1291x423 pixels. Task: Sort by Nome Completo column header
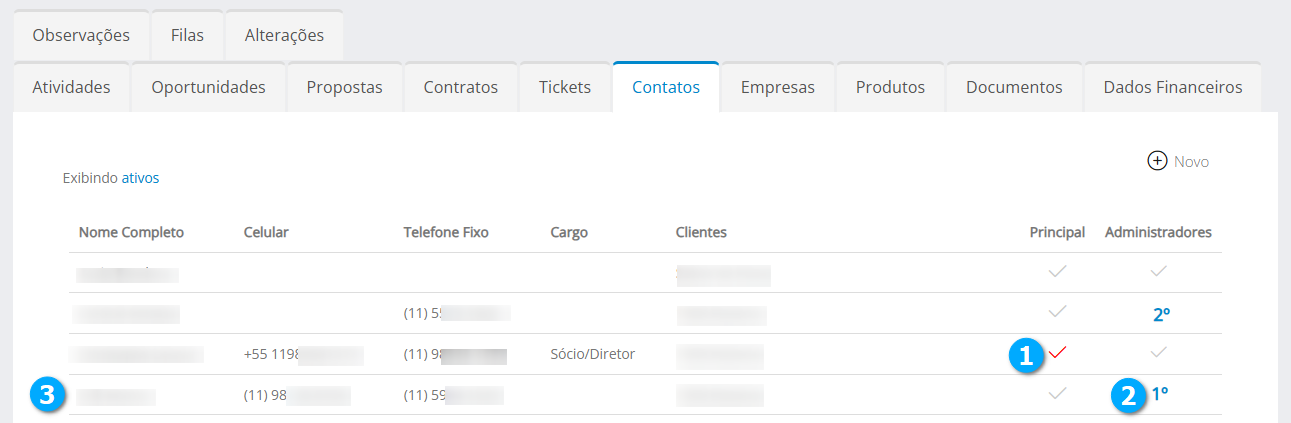point(131,232)
